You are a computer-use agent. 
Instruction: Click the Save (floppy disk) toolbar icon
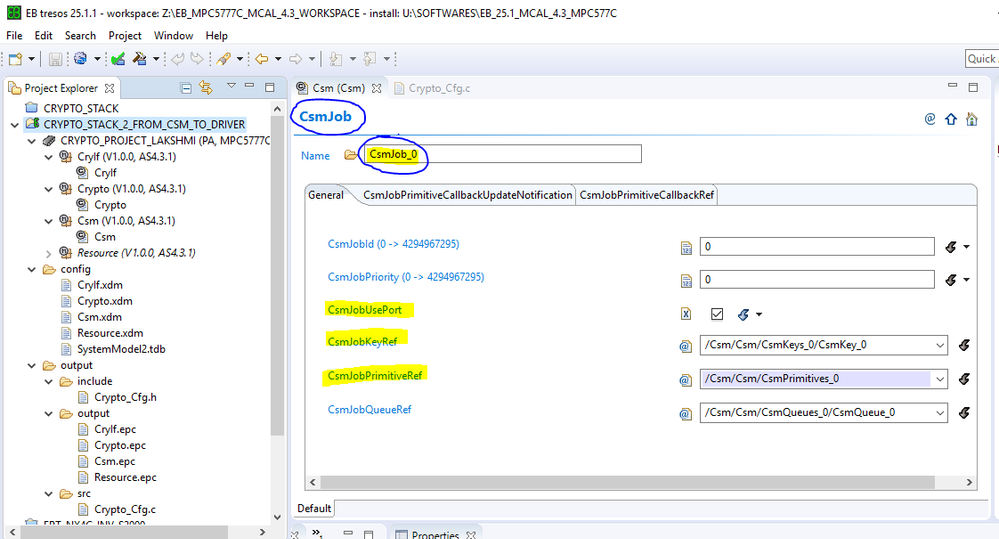[x=55, y=59]
